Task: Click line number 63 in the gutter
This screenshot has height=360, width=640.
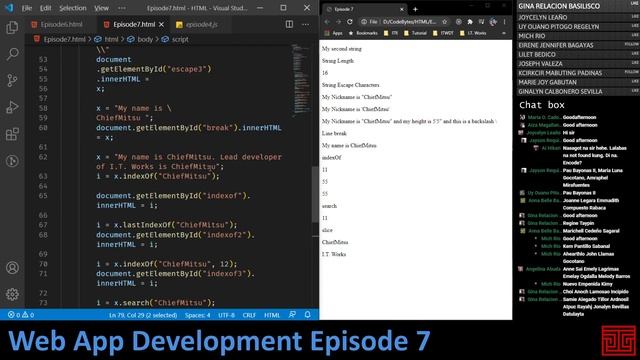Action: pyautogui.click(x=43, y=176)
